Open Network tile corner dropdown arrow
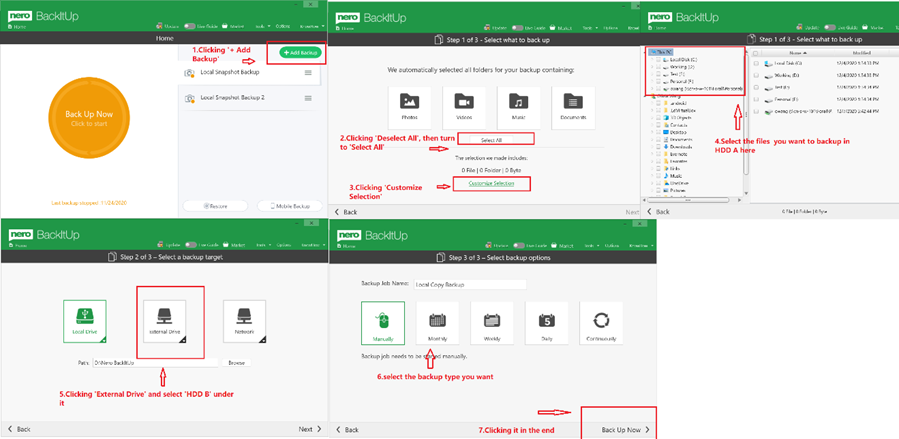This screenshot has height=439, width=899. click(262, 339)
